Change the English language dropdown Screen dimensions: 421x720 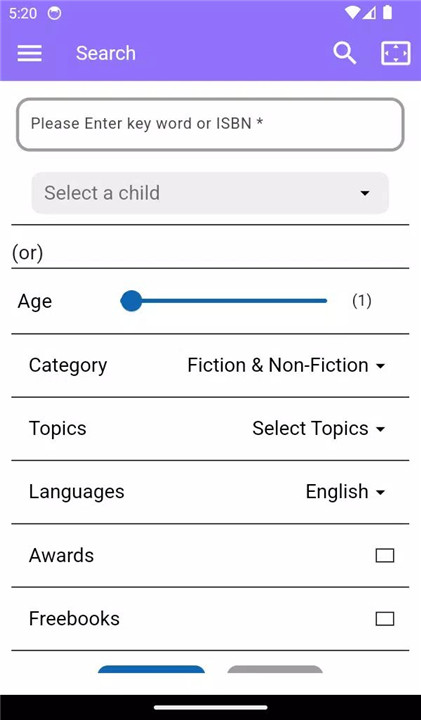pyautogui.click(x=345, y=492)
